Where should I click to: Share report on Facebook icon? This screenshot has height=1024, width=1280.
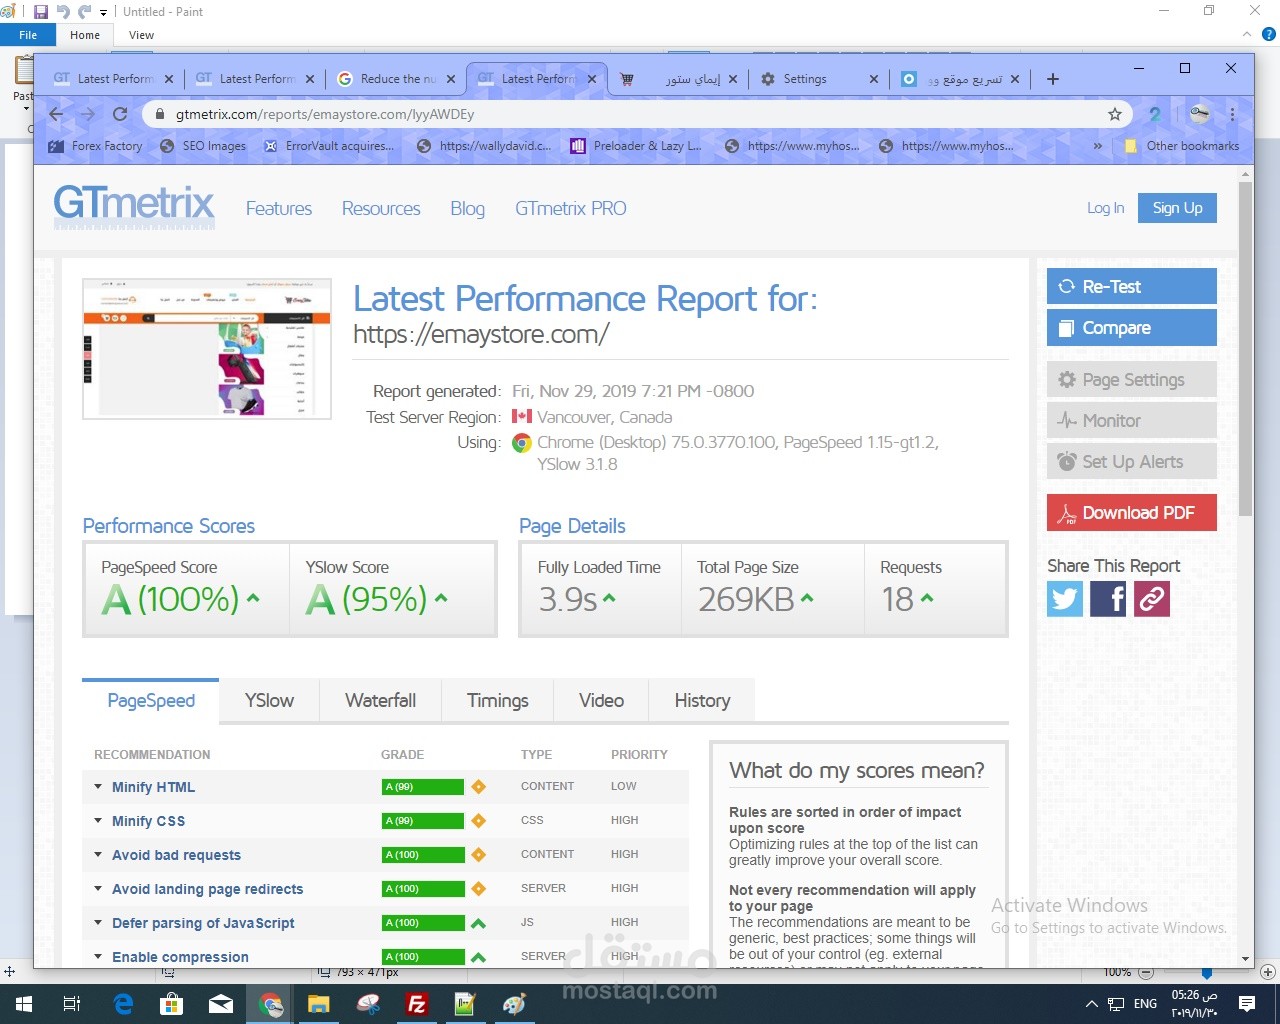[x=1108, y=599]
